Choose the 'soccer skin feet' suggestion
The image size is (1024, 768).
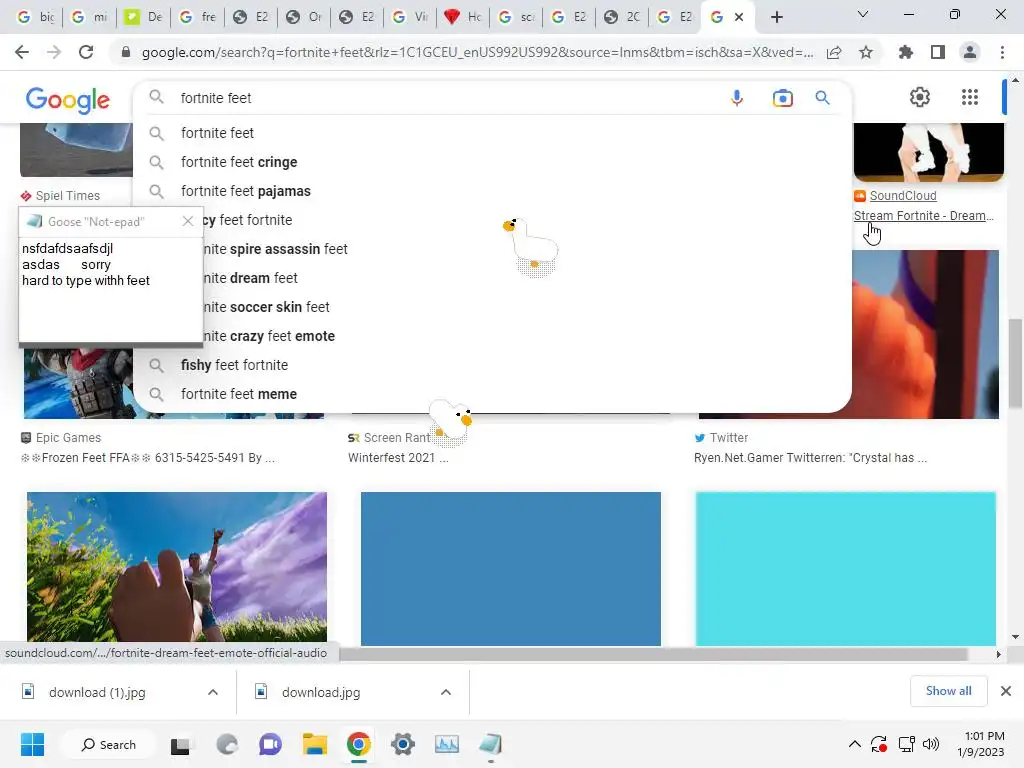494,307
